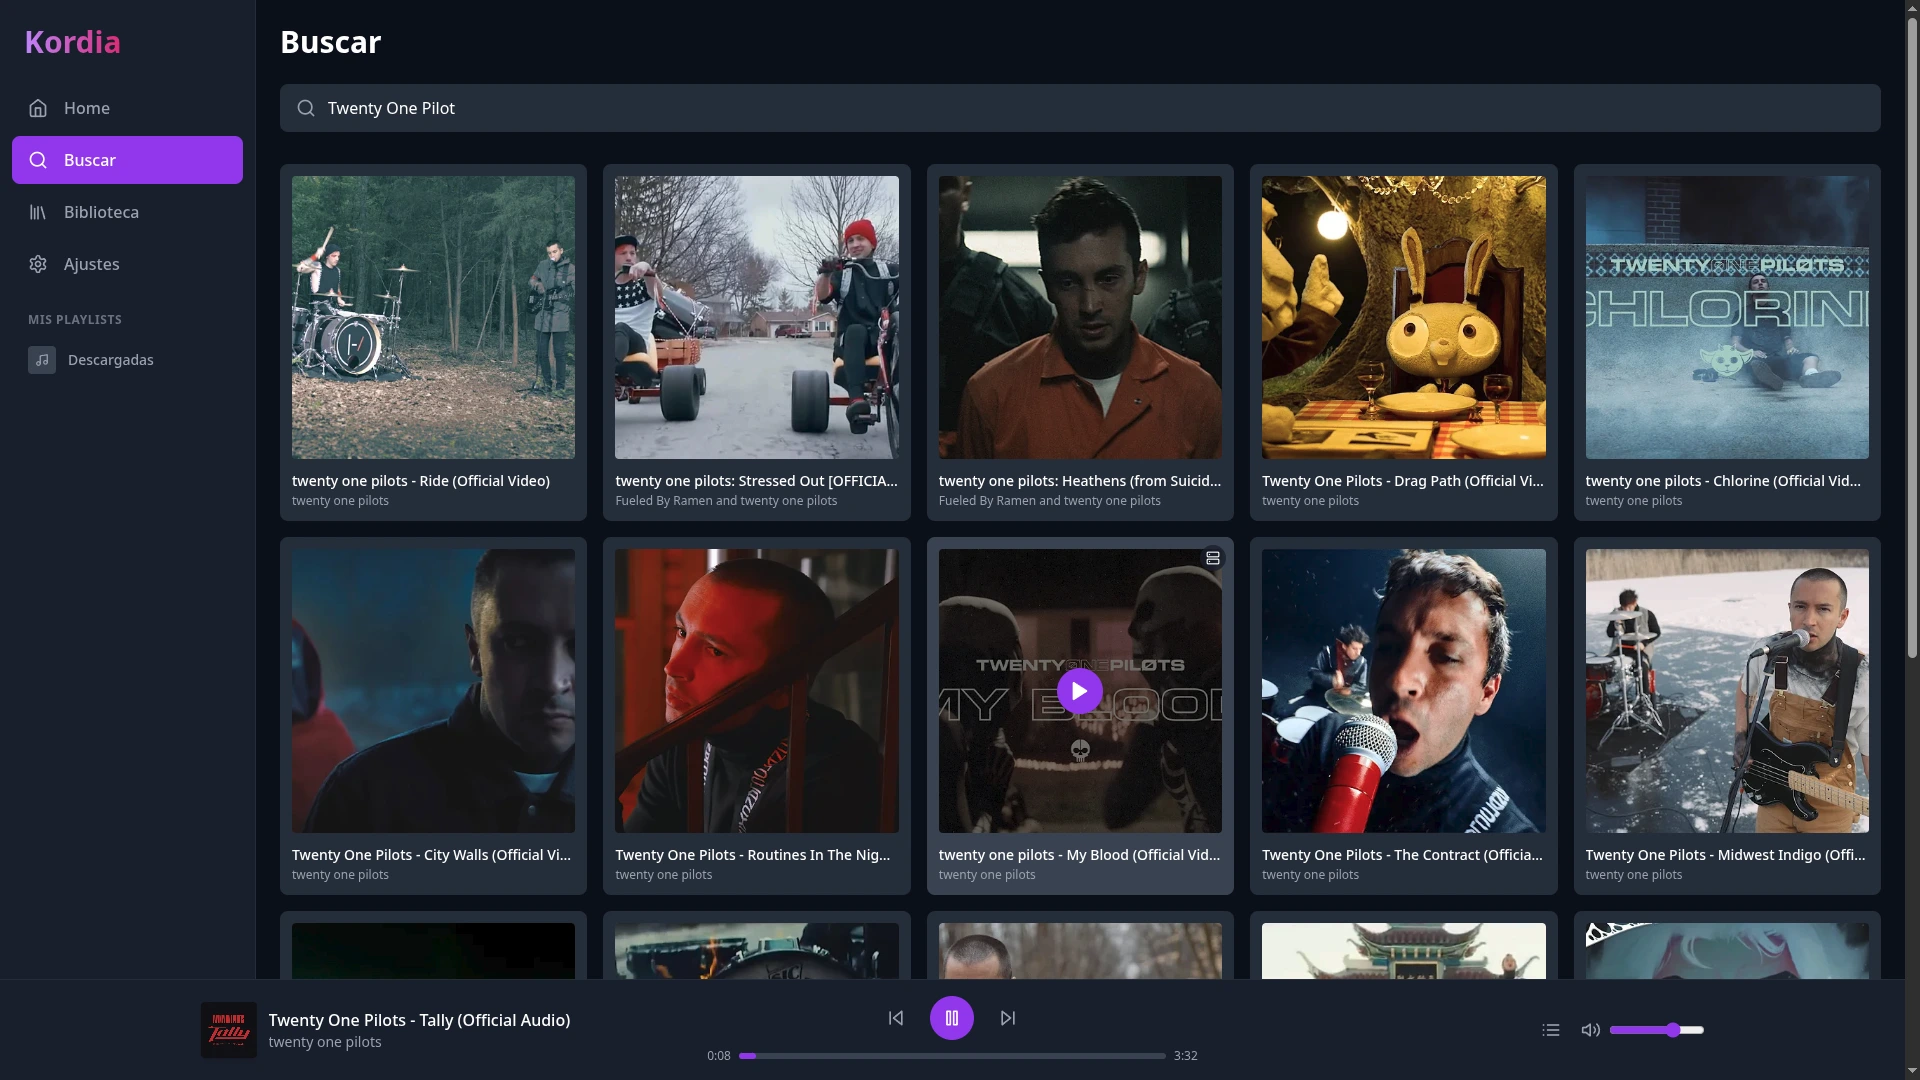The width and height of the screenshot is (1920, 1080).
Task: Click the Midwest Indigo title text
Action: pos(1725,855)
